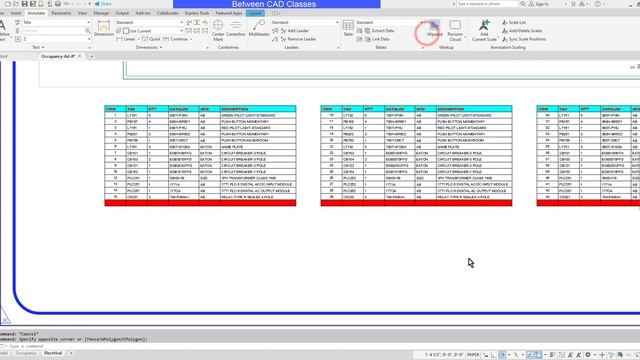Click the New drawing icon in quick access toolbar
The image size is (640, 360).
click(8, 4)
